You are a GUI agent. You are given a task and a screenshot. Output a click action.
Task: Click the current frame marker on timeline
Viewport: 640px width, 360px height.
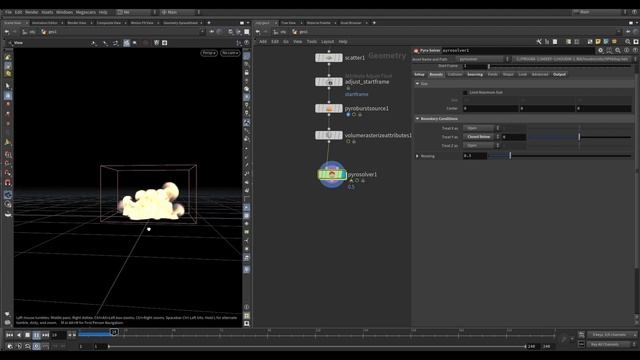coord(114,332)
